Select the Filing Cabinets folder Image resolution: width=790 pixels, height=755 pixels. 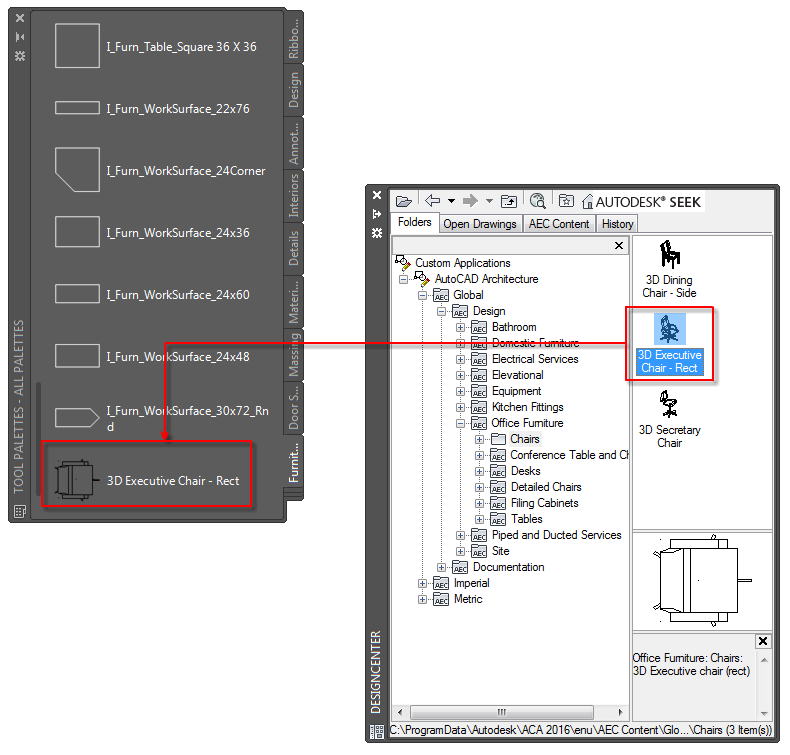(x=544, y=503)
